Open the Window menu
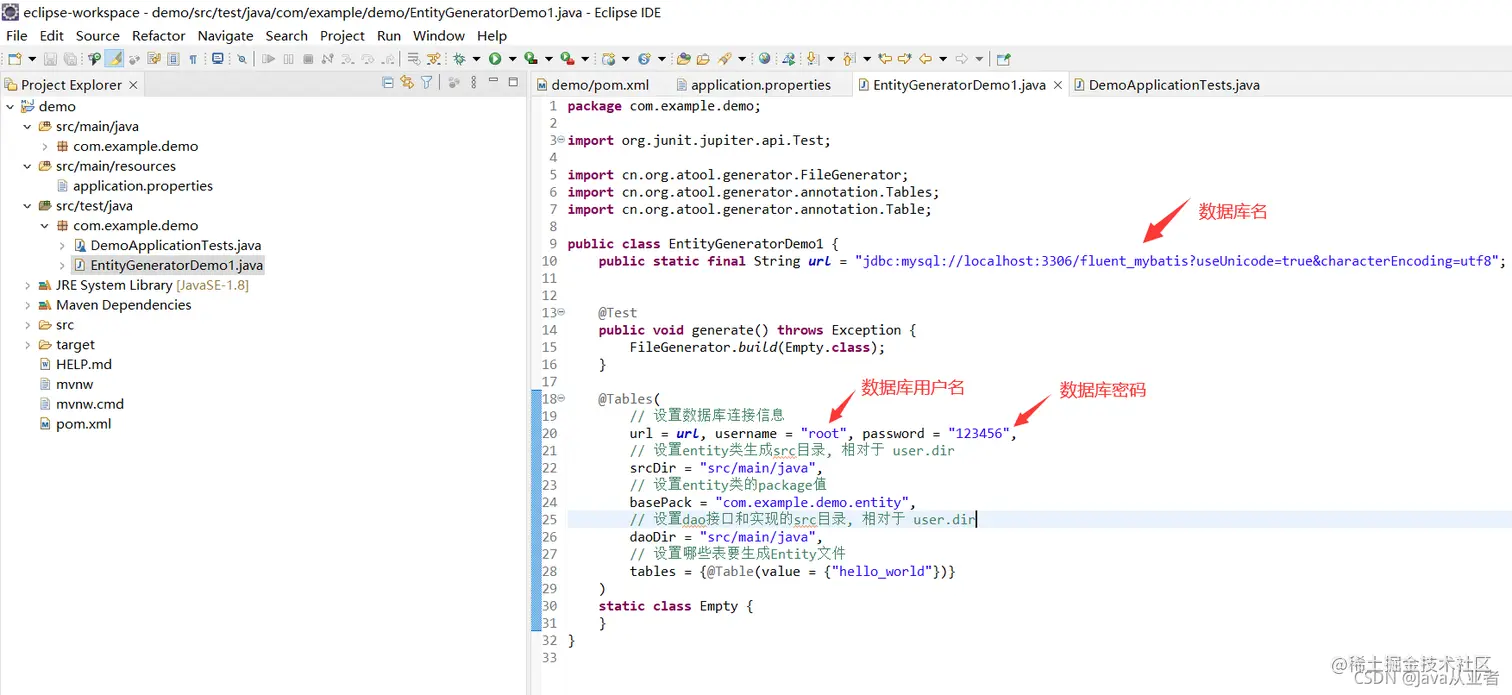1512x695 pixels. point(439,35)
